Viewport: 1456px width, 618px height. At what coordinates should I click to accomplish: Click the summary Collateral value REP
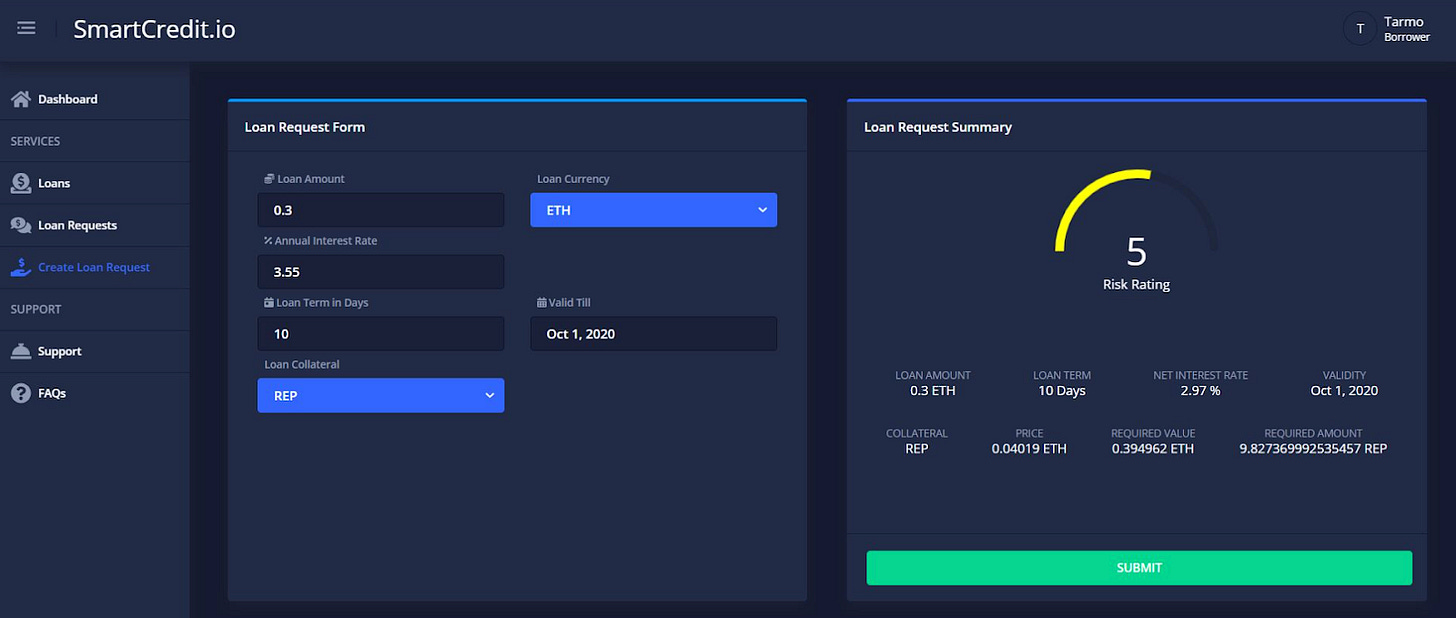pos(917,449)
